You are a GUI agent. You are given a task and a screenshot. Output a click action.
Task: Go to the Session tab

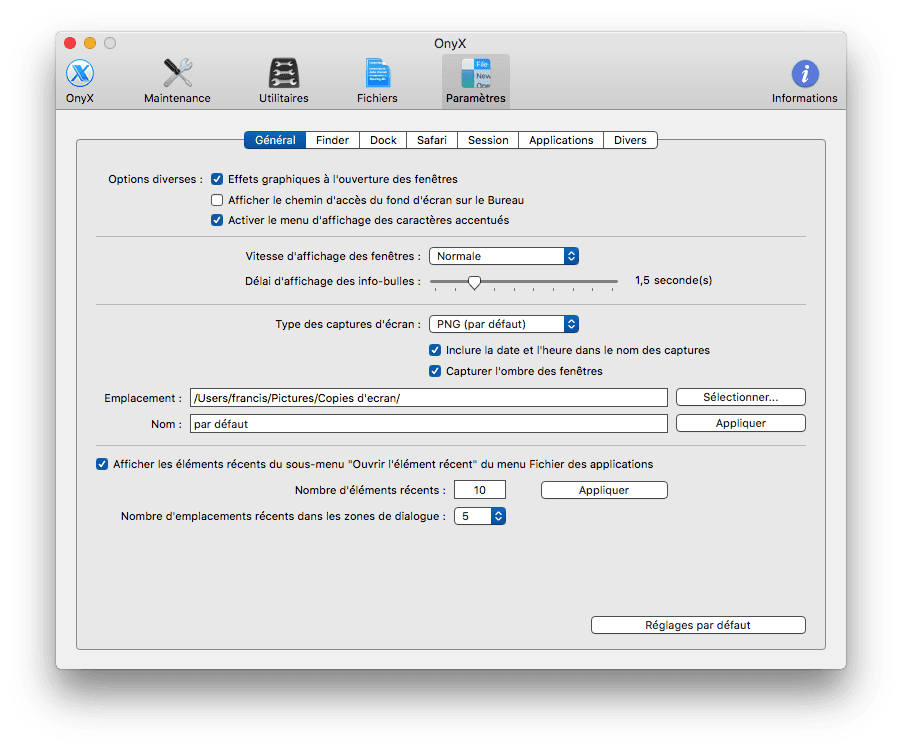[488, 140]
